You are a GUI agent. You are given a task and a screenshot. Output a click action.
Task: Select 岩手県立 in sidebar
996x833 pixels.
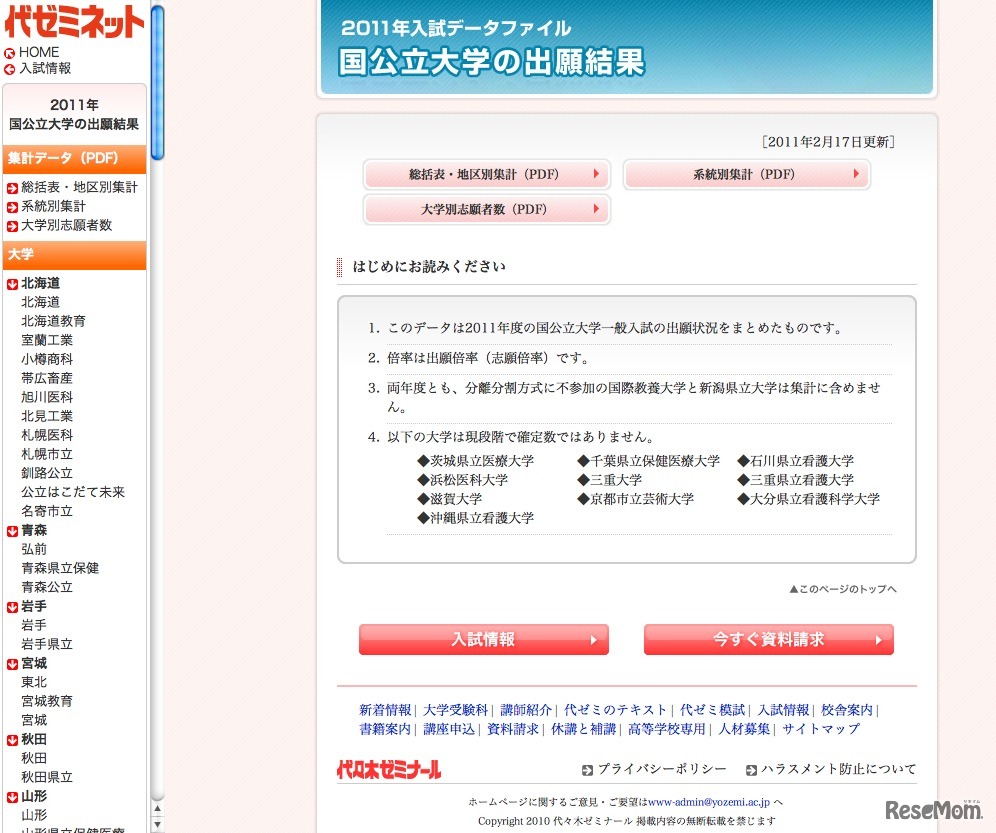click(x=47, y=644)
